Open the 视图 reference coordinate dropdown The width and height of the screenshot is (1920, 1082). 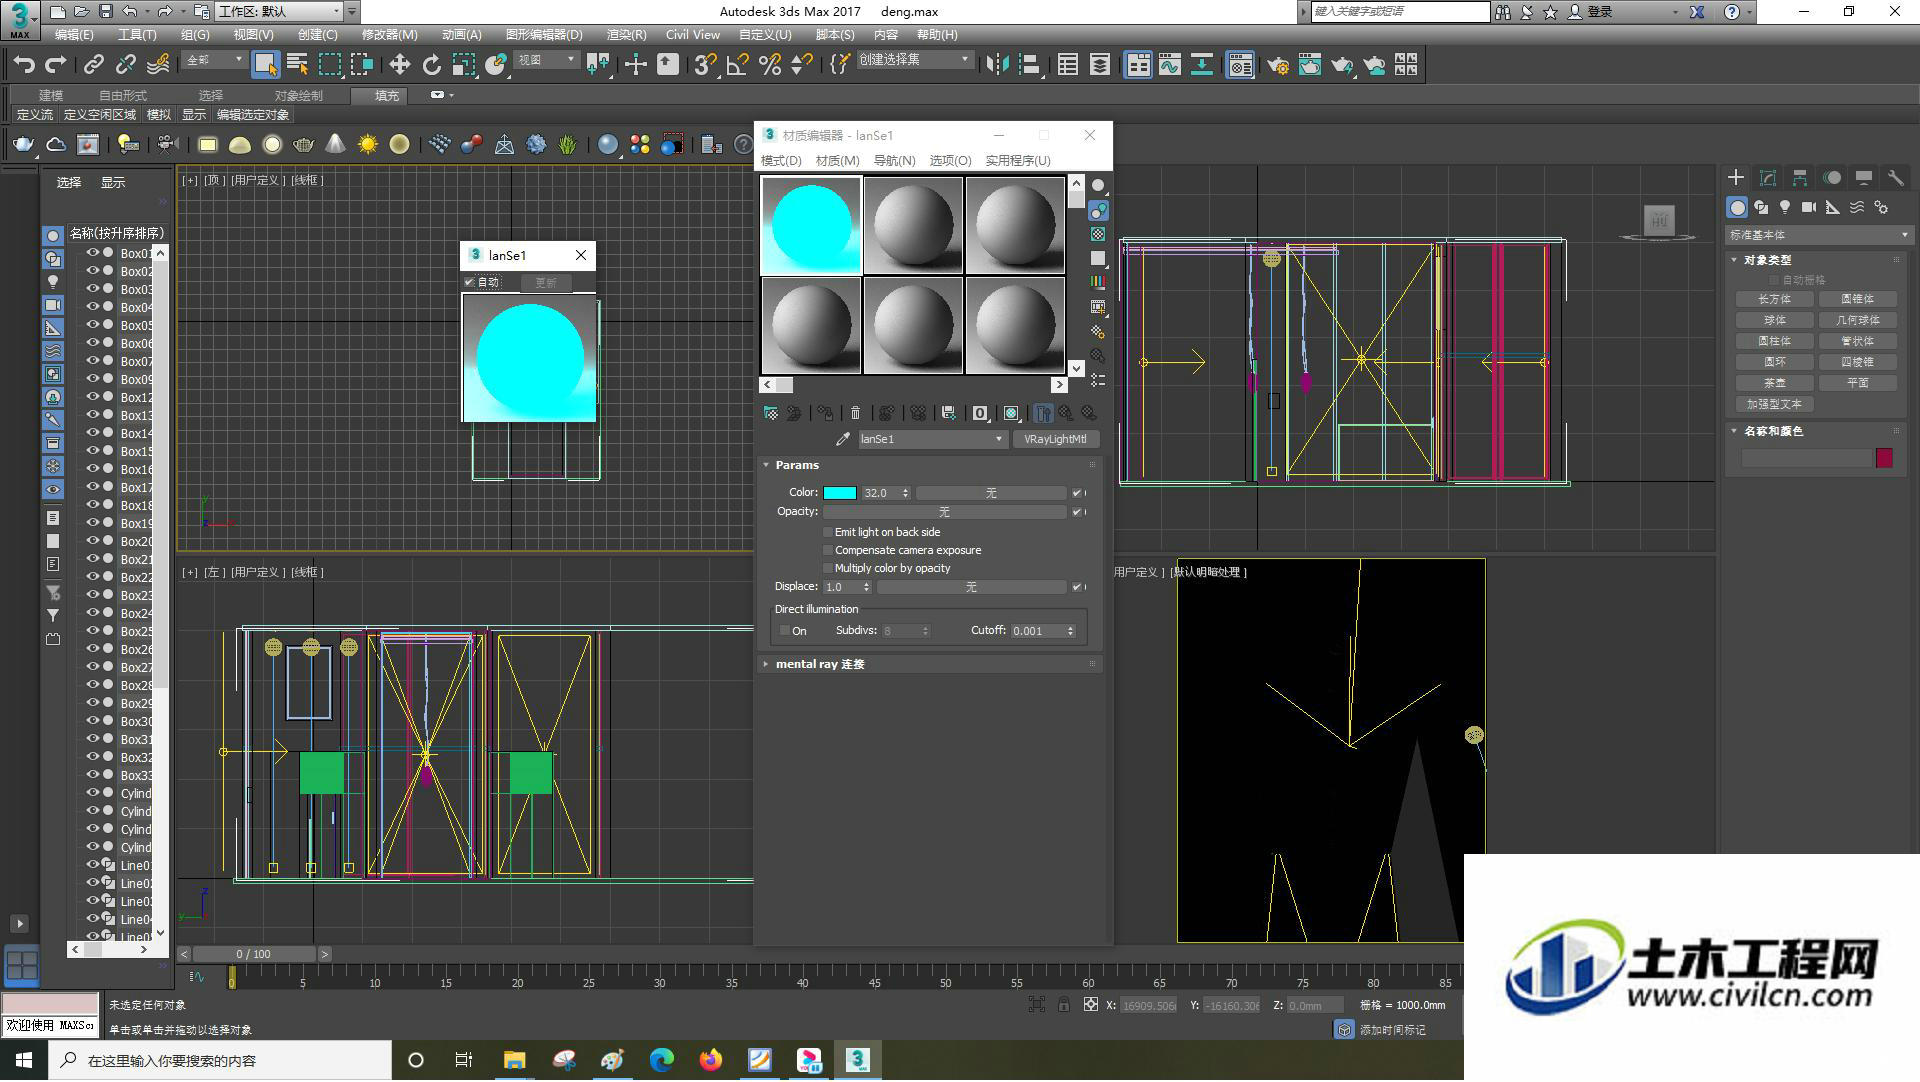point(546,61)
